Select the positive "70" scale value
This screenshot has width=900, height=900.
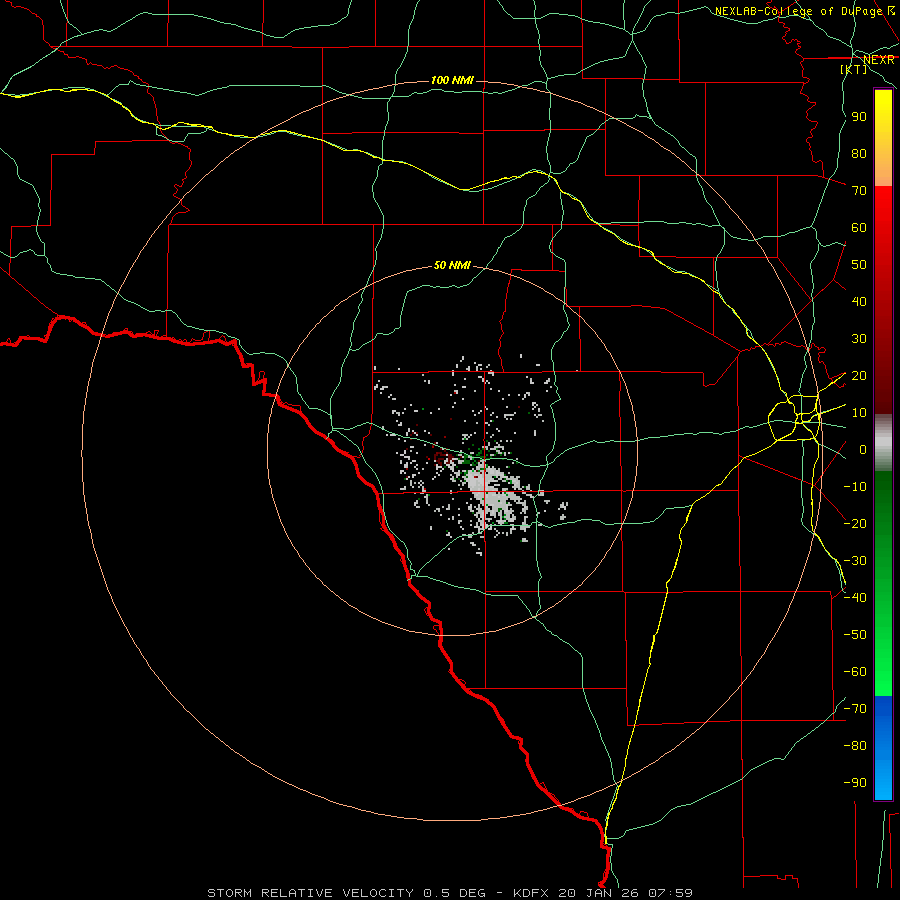[x=859, y=191]
